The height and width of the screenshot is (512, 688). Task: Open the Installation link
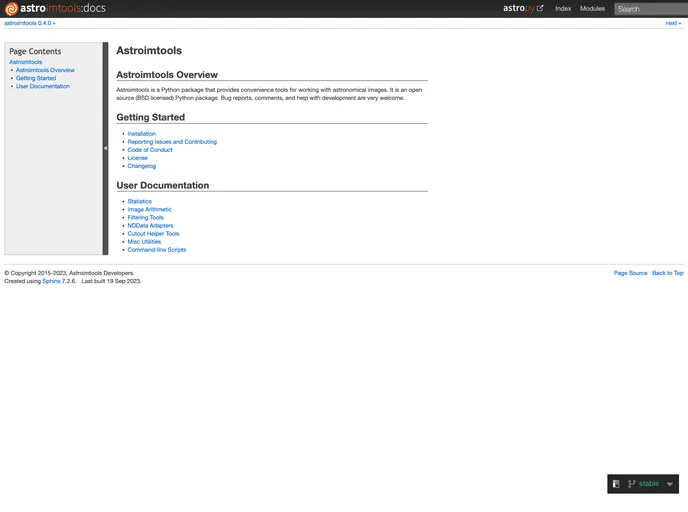(x=141, y=133)
